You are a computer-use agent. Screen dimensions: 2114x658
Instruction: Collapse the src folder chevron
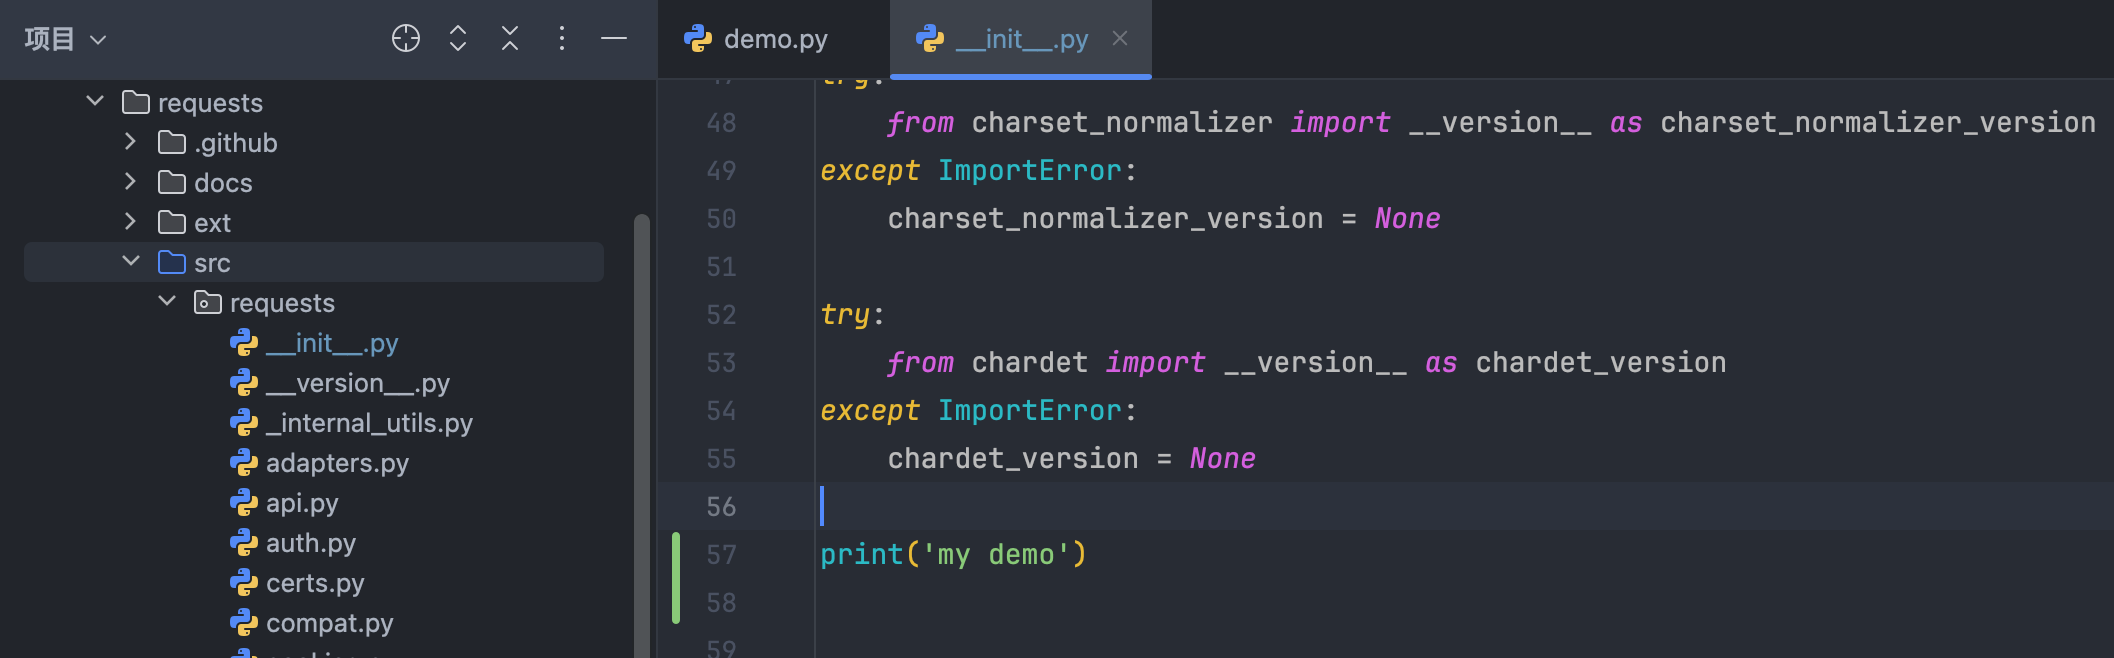click(x=131, y=262)
